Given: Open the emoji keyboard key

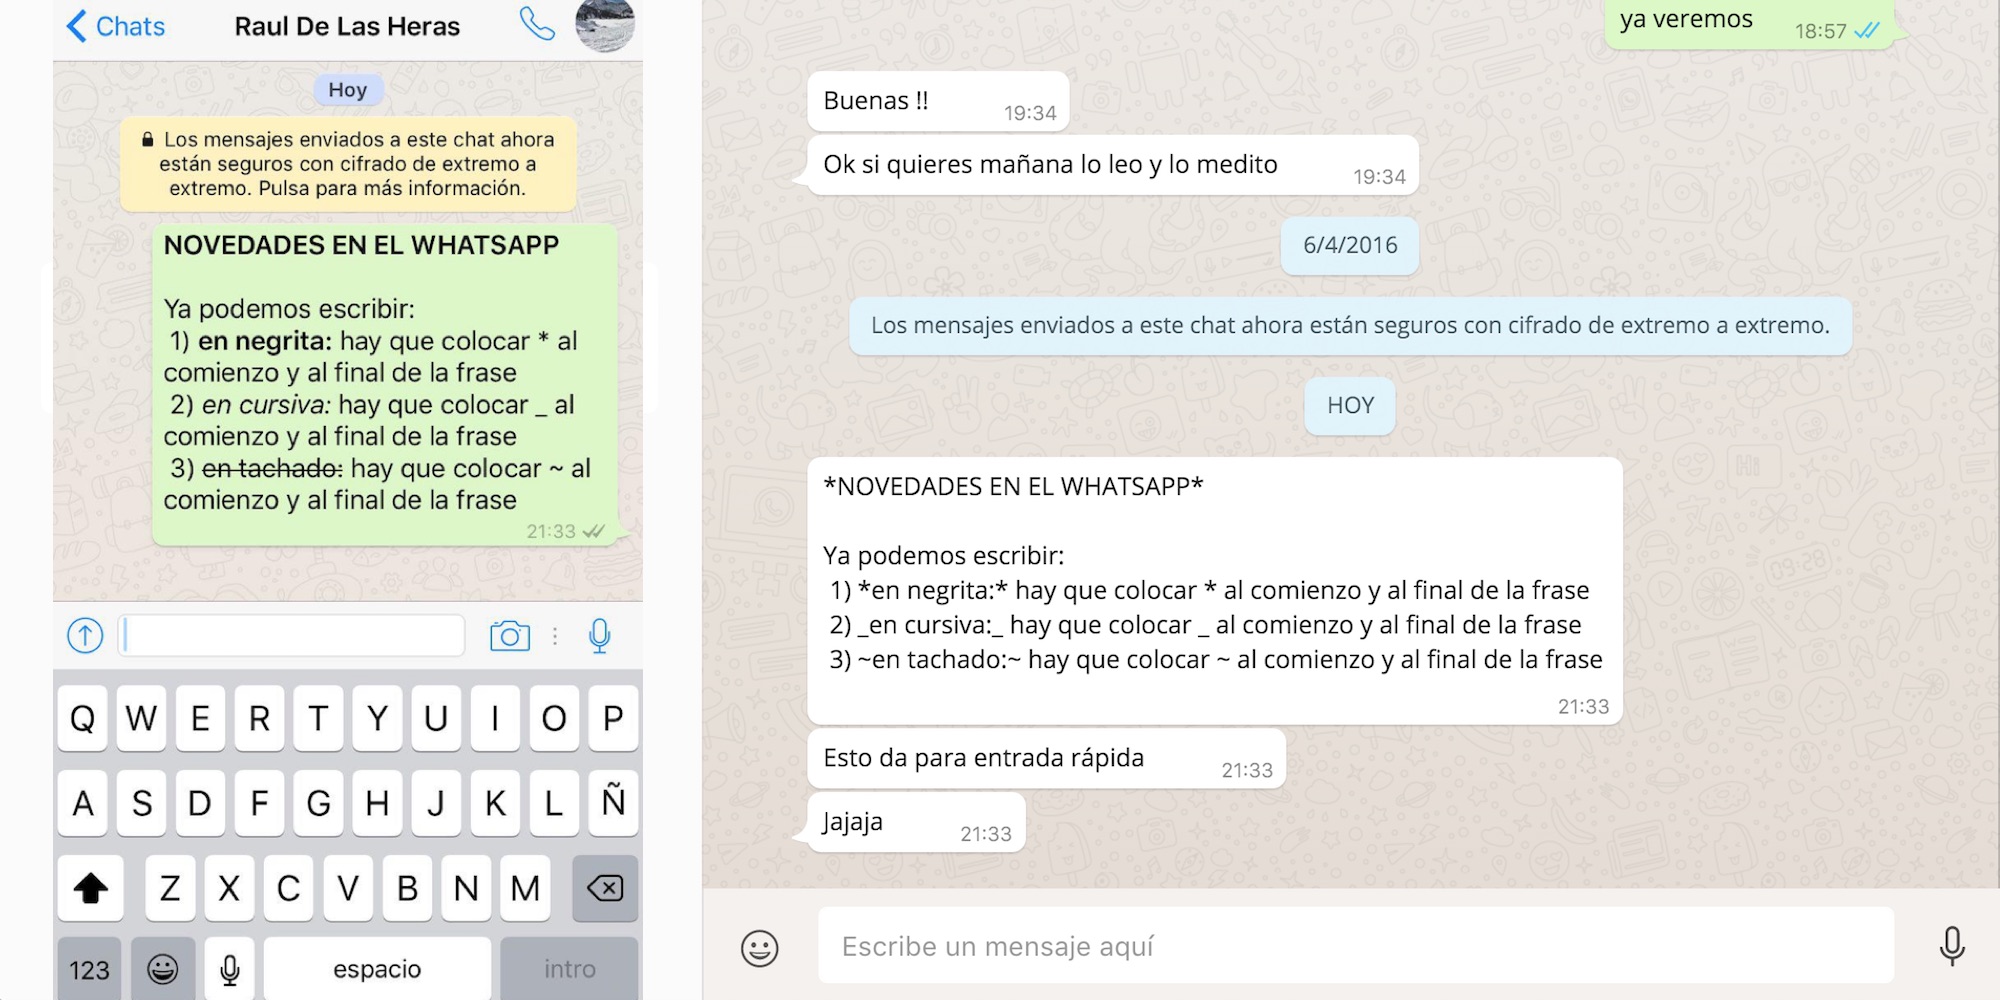Looking at the screenshot, I should point(163,969).
